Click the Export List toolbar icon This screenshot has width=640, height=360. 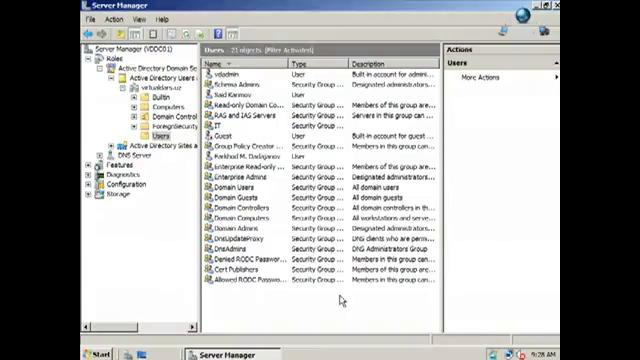[200, 34]
